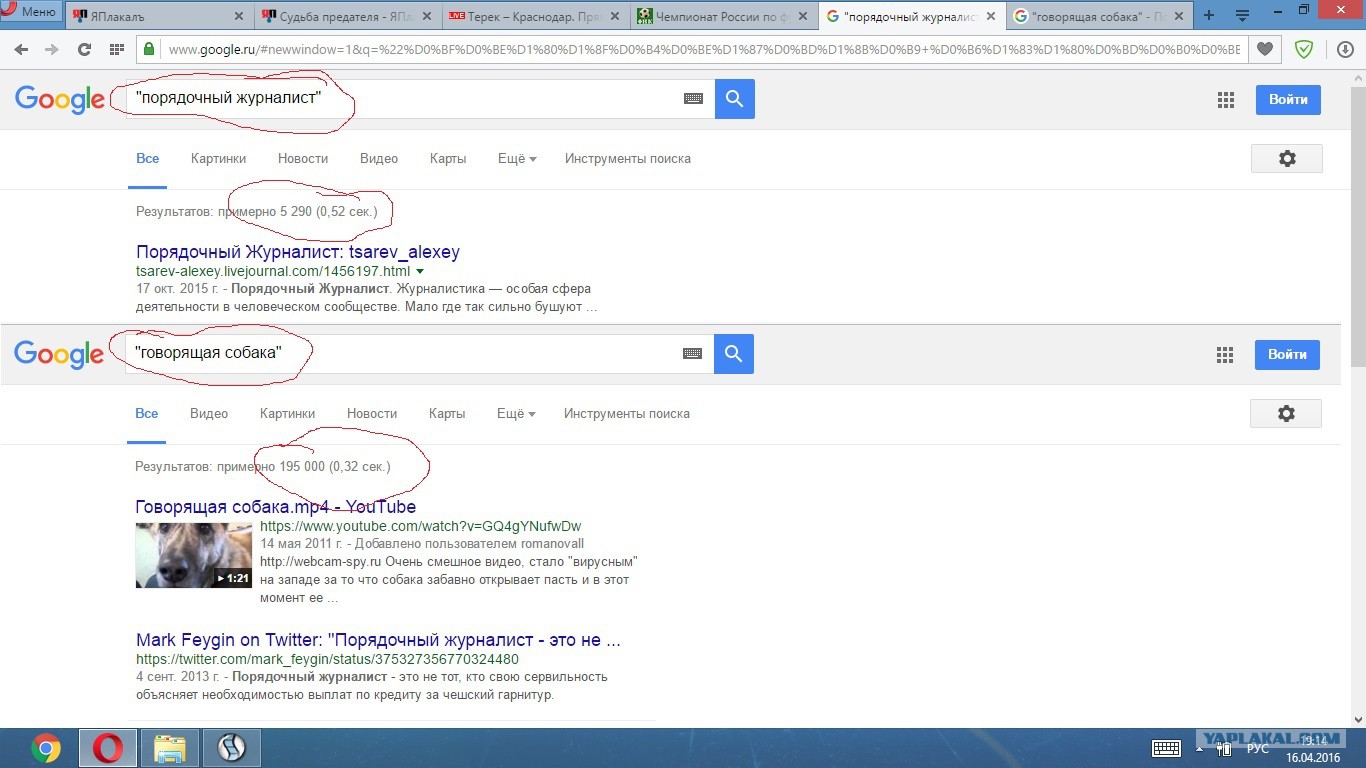The width and height of the screenshot is (1366, 768).
Task: Launch Google Chrome from the taskbar
Action: coord(45,748)
